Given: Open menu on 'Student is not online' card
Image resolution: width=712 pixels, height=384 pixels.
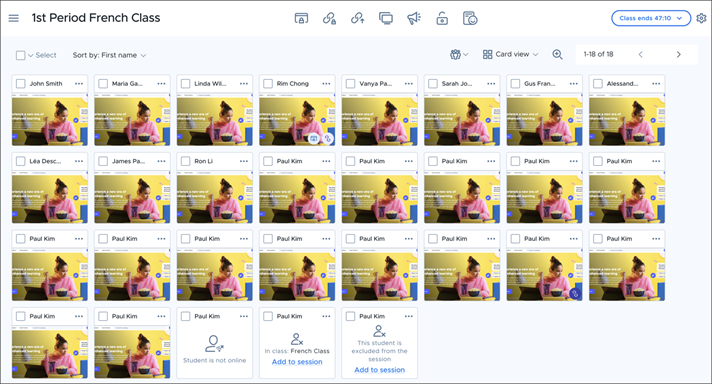Looking at the screenshot, I should pos(244,316).
